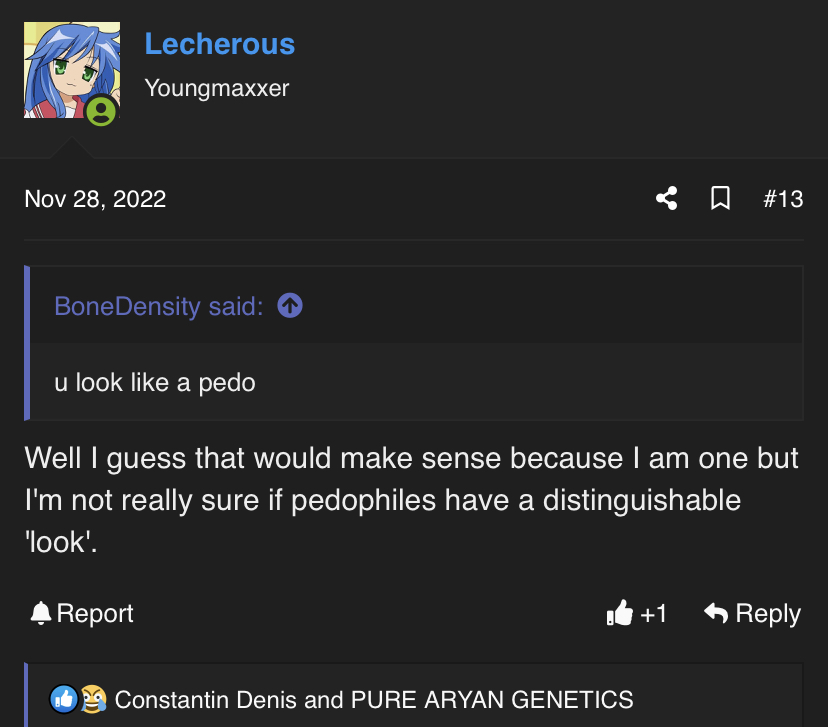Image resolution: width=828 pixels, height=727 pixels.
Task: Expand the quoted 'u look like a pedo' block
Action: click(x=417, y=382)
